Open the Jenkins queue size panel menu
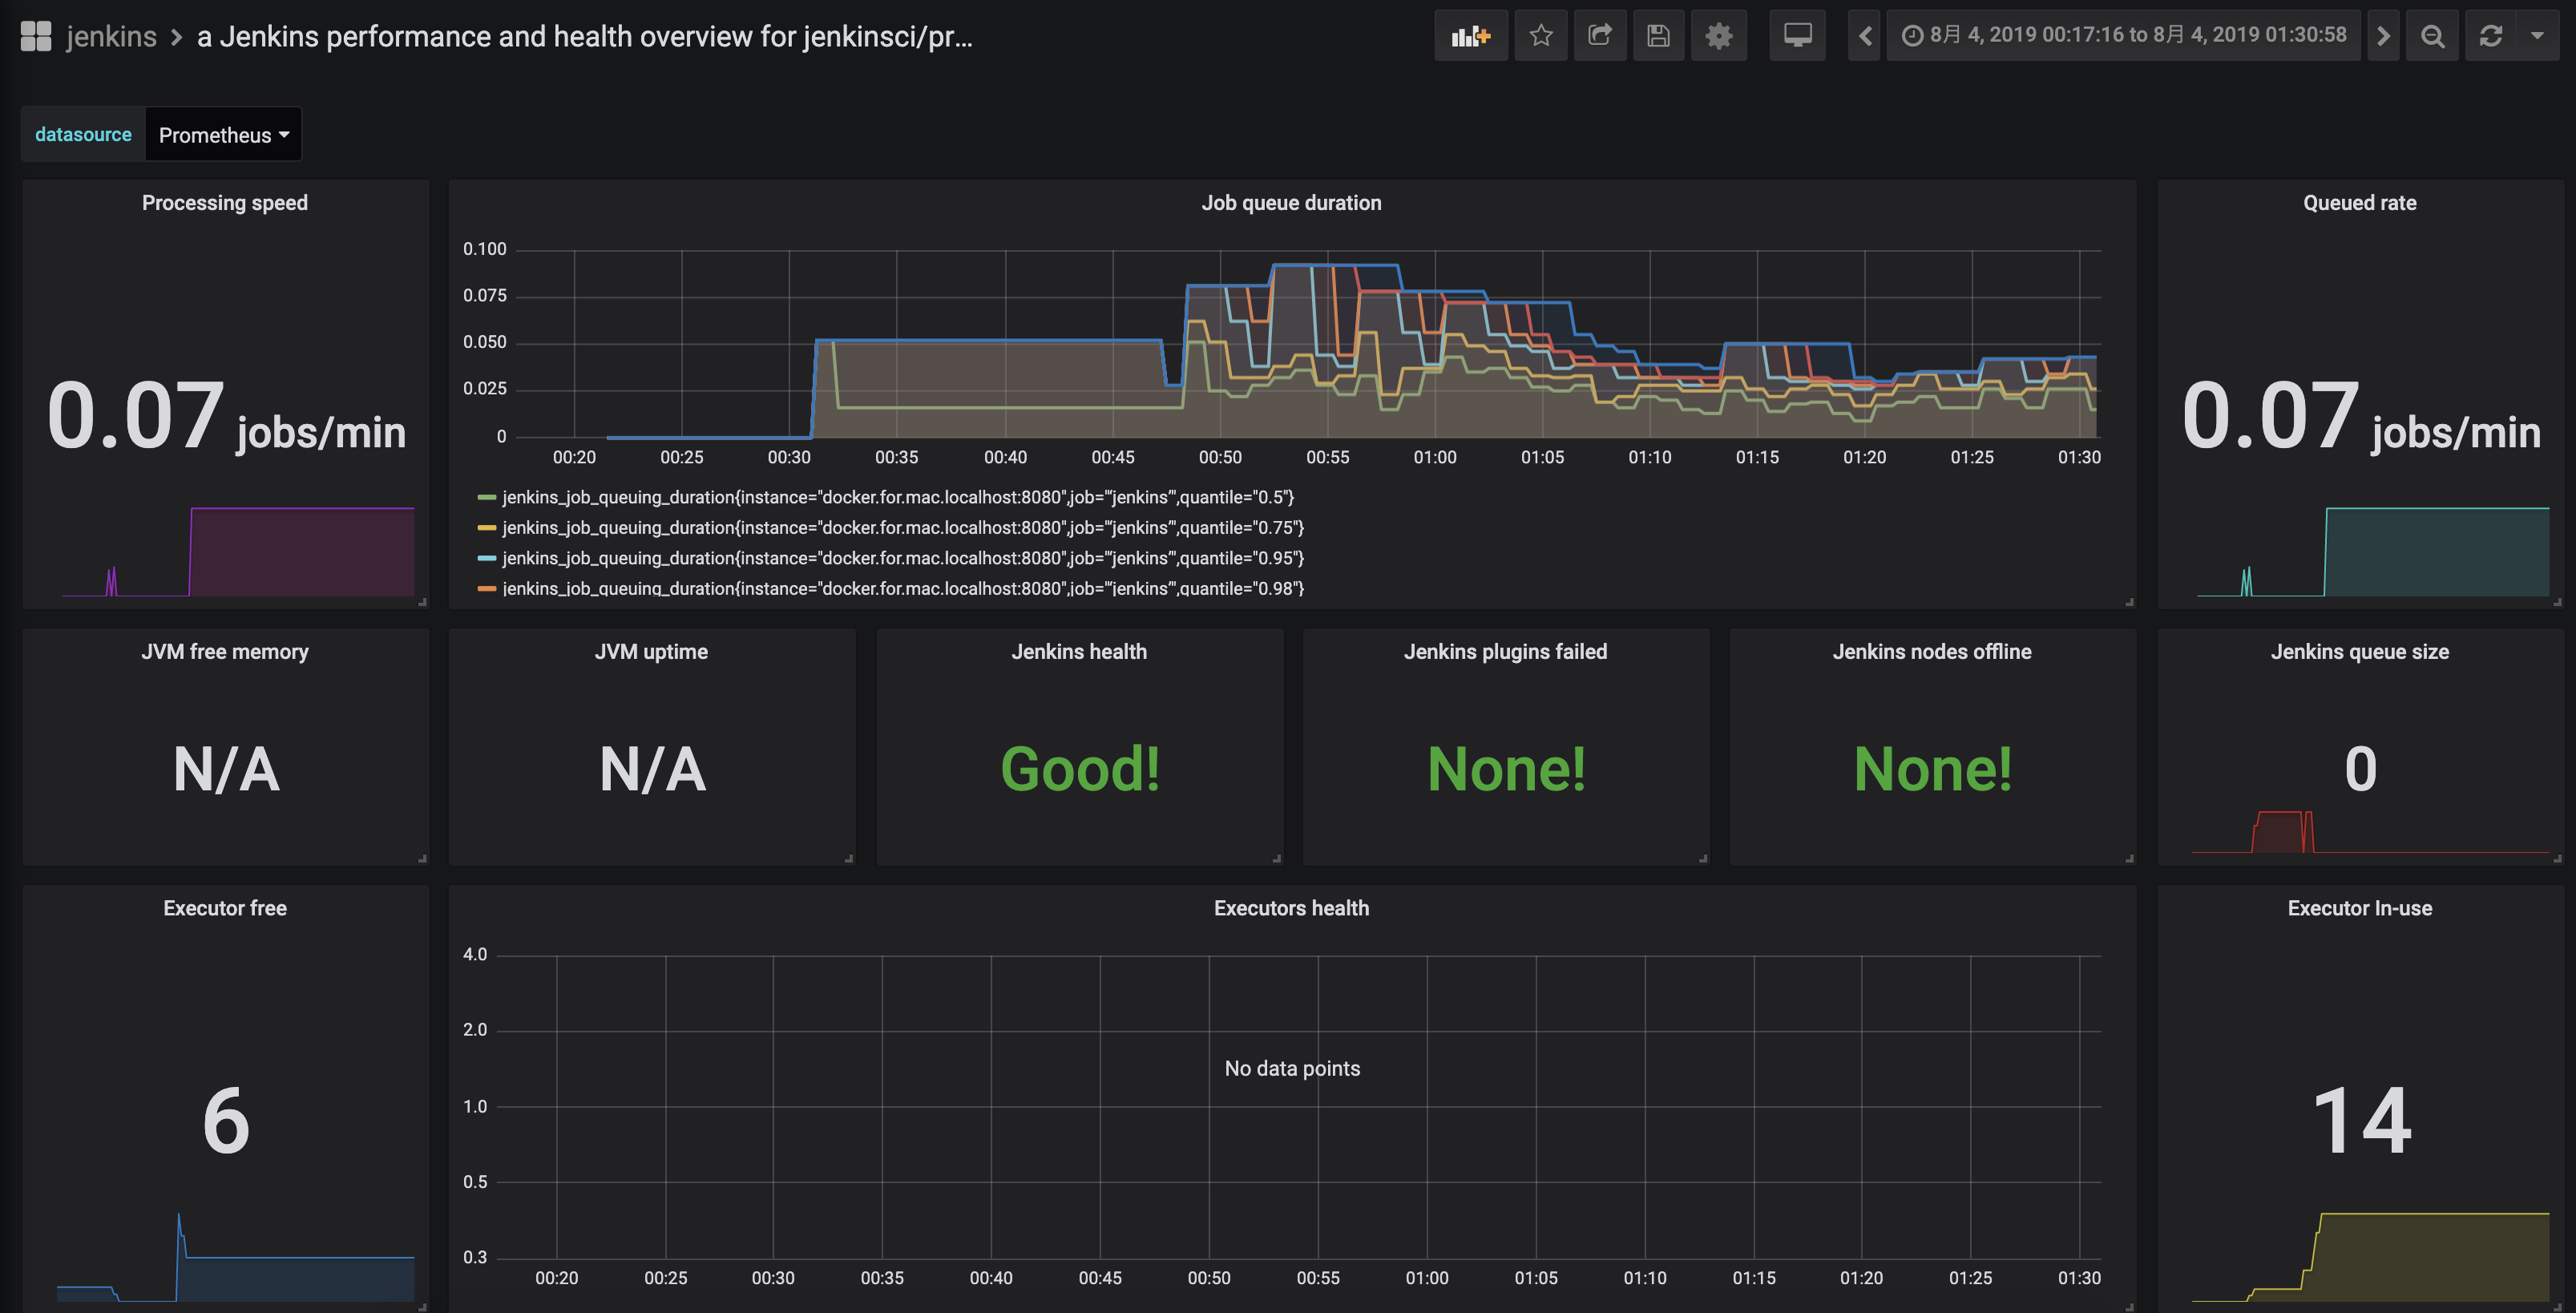The image size is (2576, 1313). (2359, 652)
